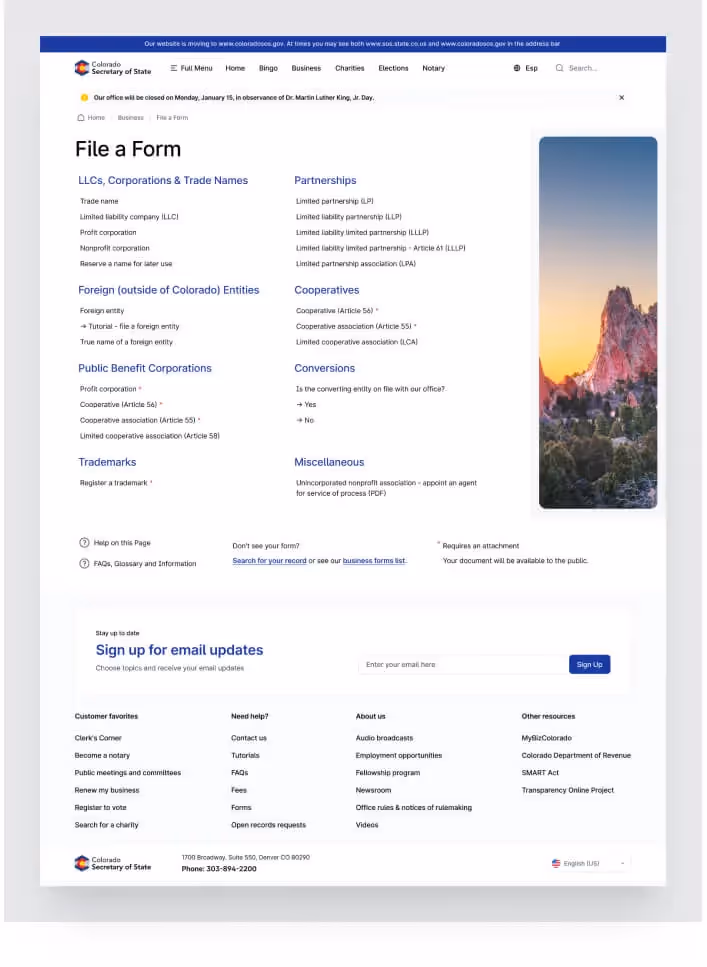The height and width of the screenshot is (967, 707).
Task: Open Open records requests link
Action: 268,825
